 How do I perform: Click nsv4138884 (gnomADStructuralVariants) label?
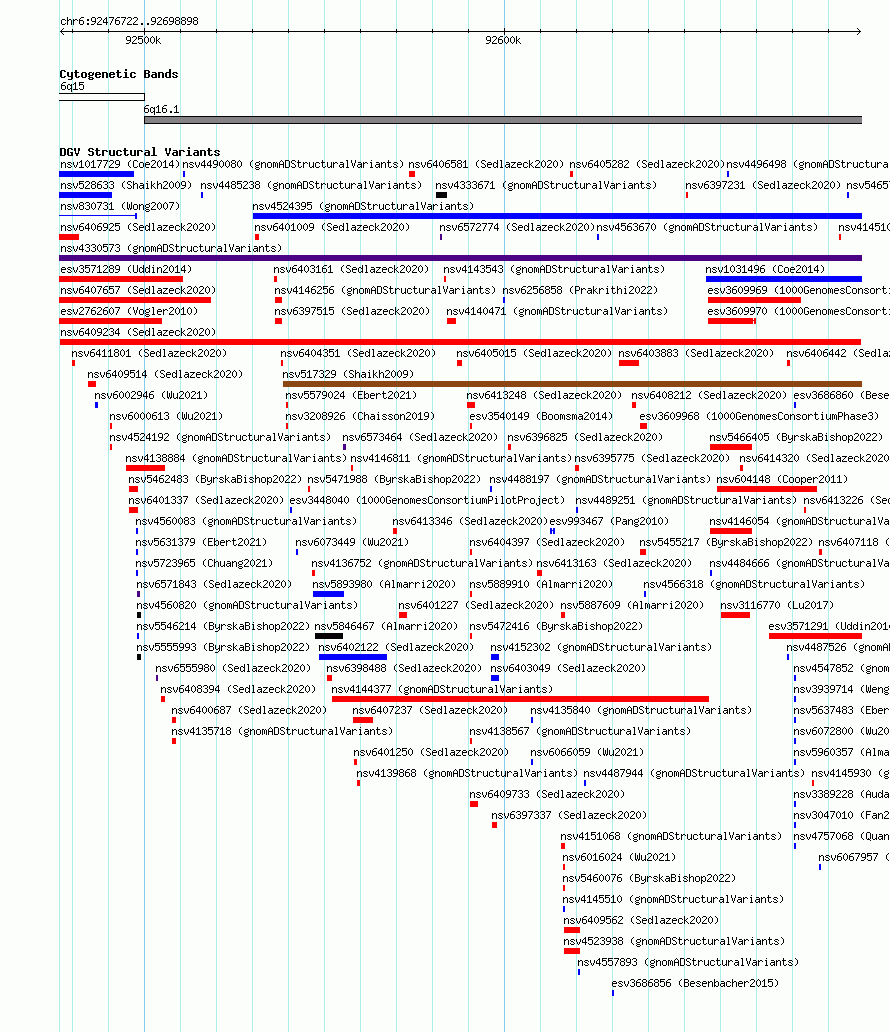click(x=236, y=458)
